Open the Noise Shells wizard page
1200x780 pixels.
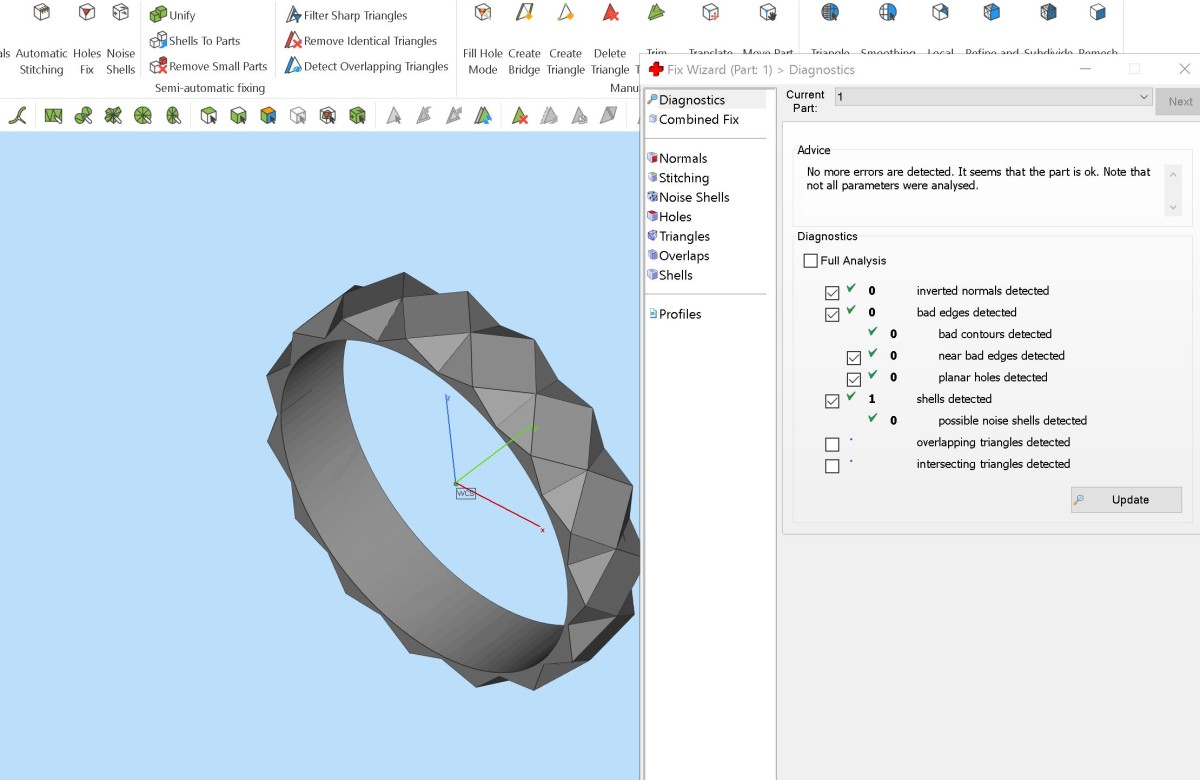pos(693,197)
